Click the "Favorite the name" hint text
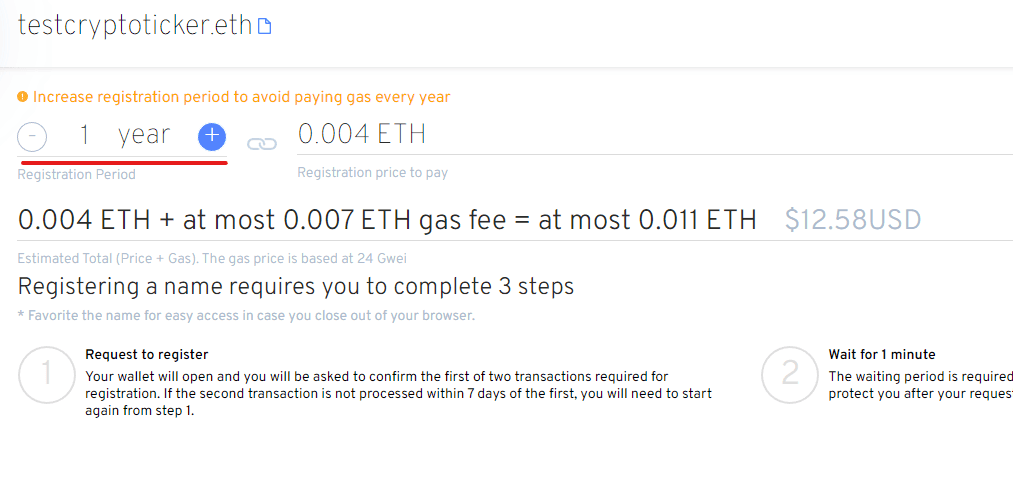The image size is (1013, 486). tap(246, 316)
